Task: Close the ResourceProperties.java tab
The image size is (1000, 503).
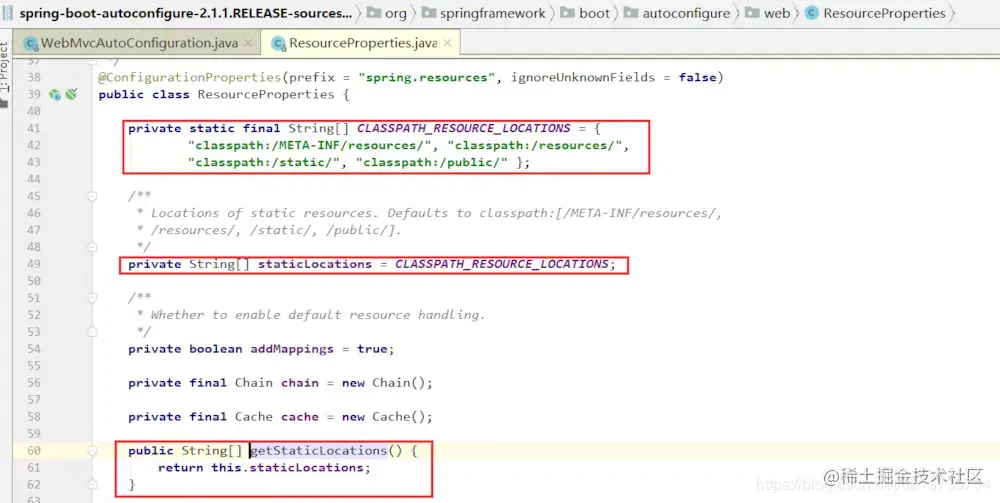Action: 447,43
